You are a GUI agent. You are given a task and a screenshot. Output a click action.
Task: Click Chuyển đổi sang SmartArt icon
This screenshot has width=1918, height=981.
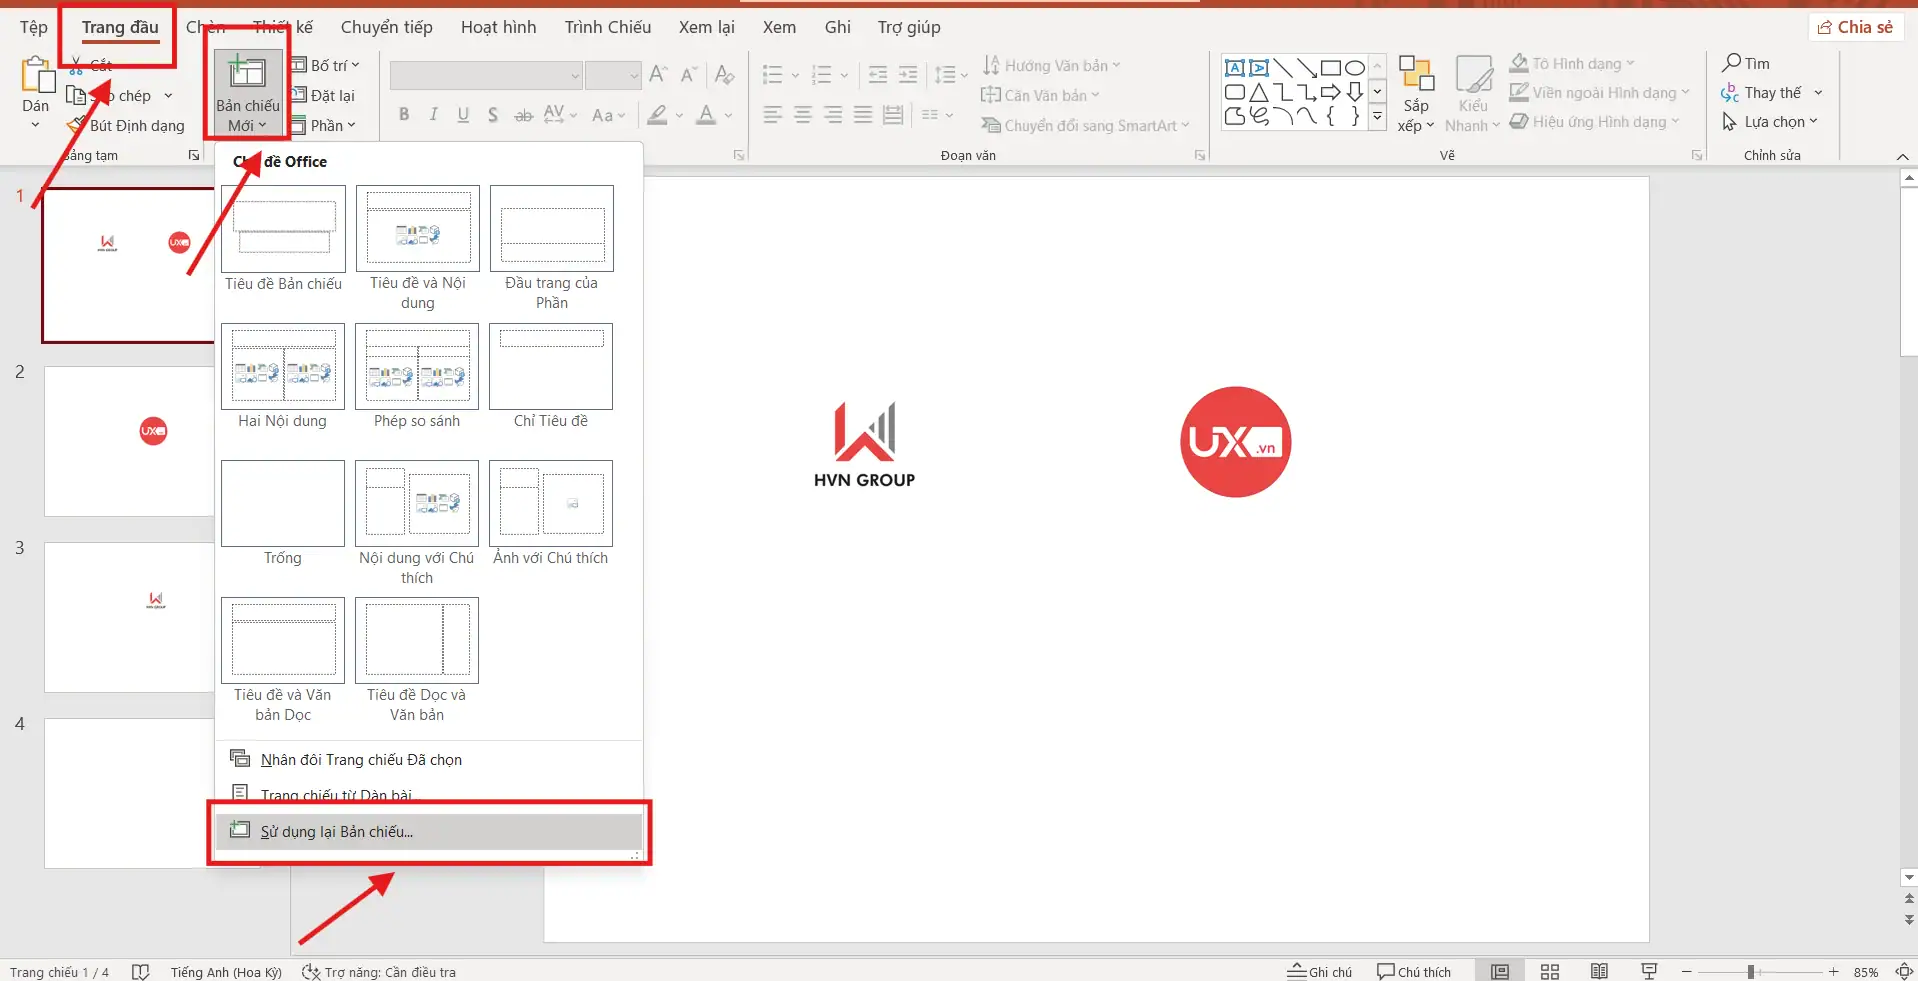[x=1085, y=125]
